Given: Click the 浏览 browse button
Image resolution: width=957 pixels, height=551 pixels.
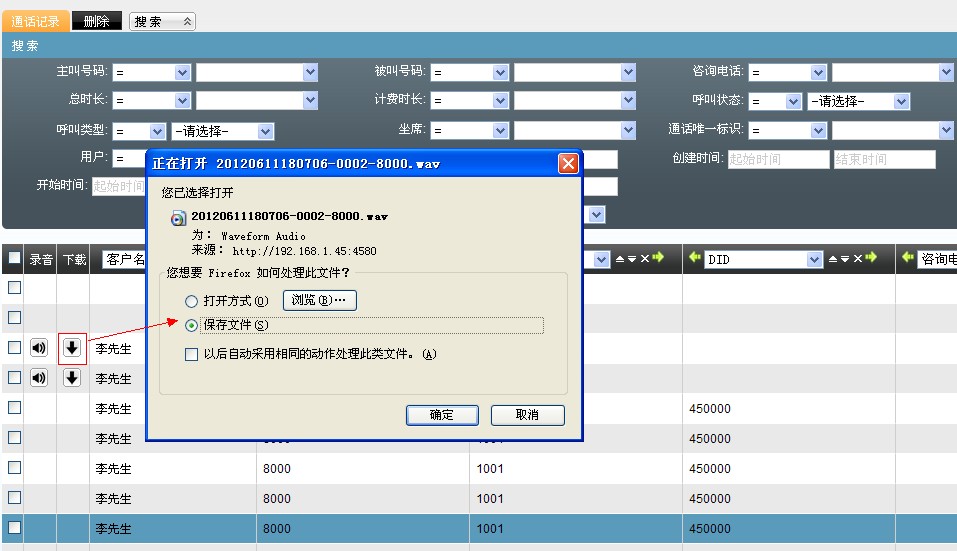Looking at the screenshot, I should [320, 300].
